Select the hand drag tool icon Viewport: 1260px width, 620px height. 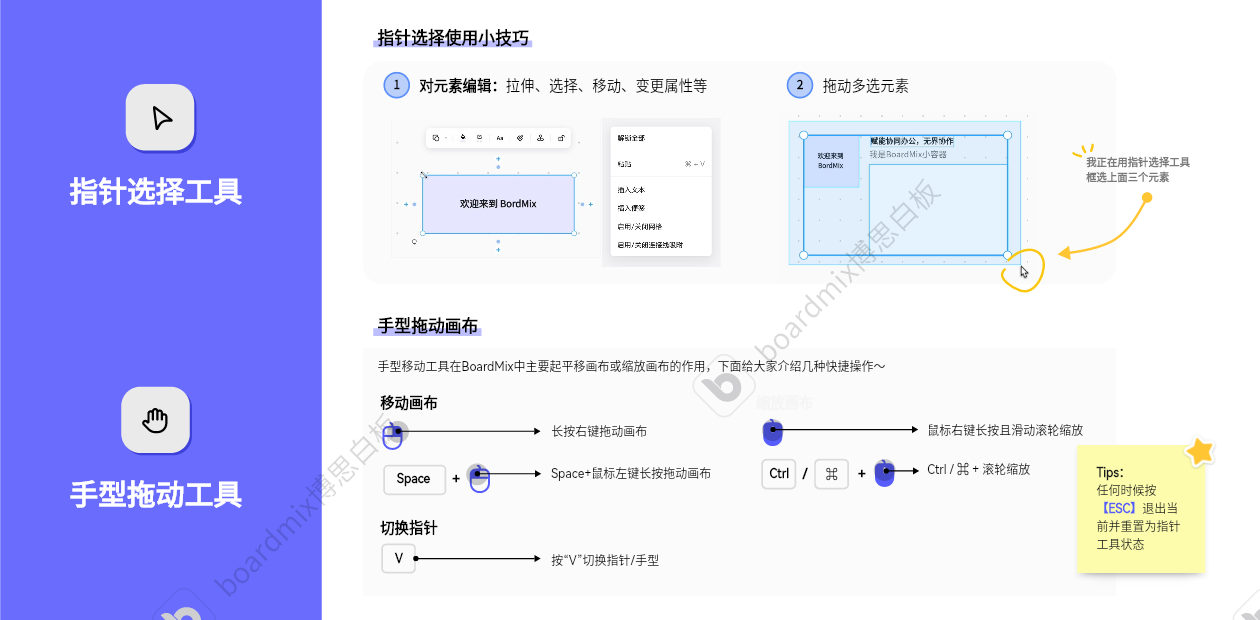(155, 420)
